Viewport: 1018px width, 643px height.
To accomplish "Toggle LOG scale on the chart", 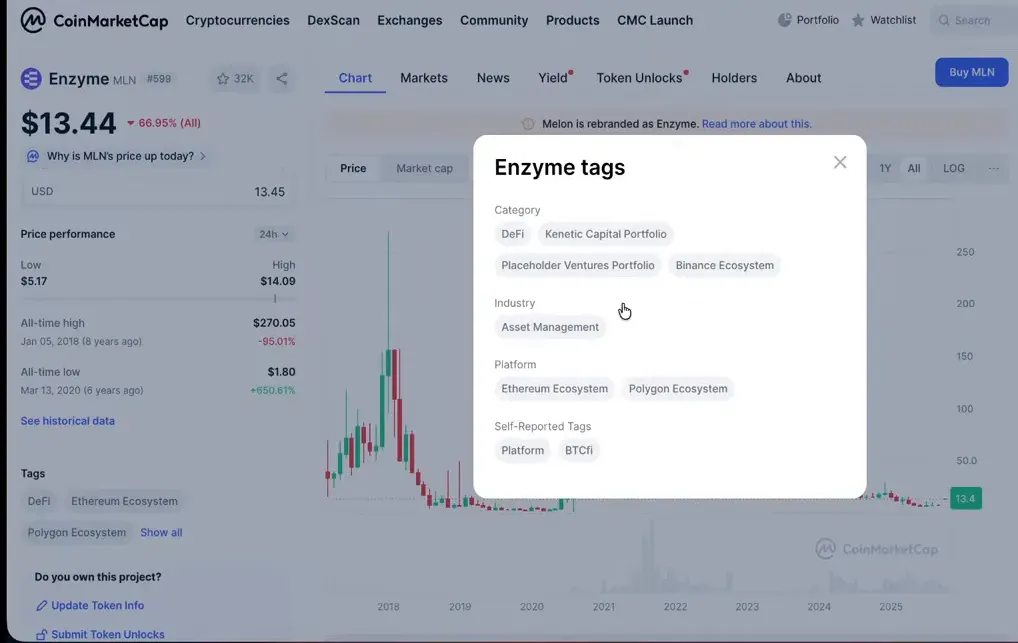I will pyautogui.click(x=953, y=168).
